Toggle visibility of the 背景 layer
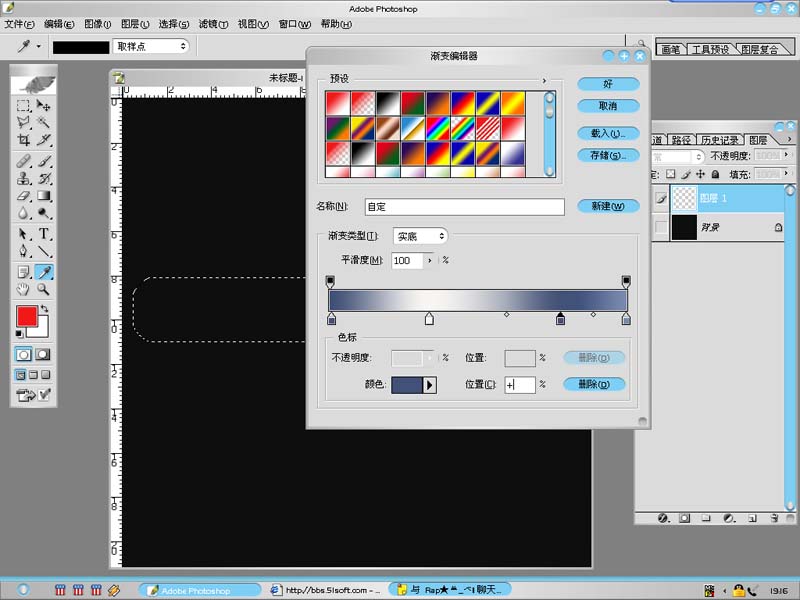The height and width of the screenshot is (600, 800). coord(660,228)
